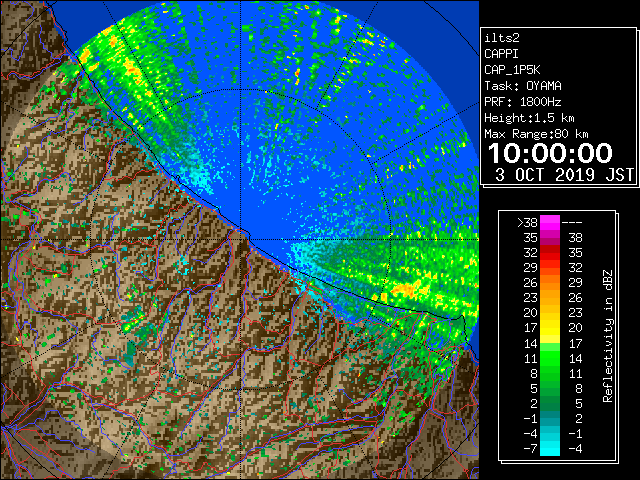The width and height of the screenshot is (640, 480).
Task: Select the "CAPPI" product type text
Action: click(501, 54)
